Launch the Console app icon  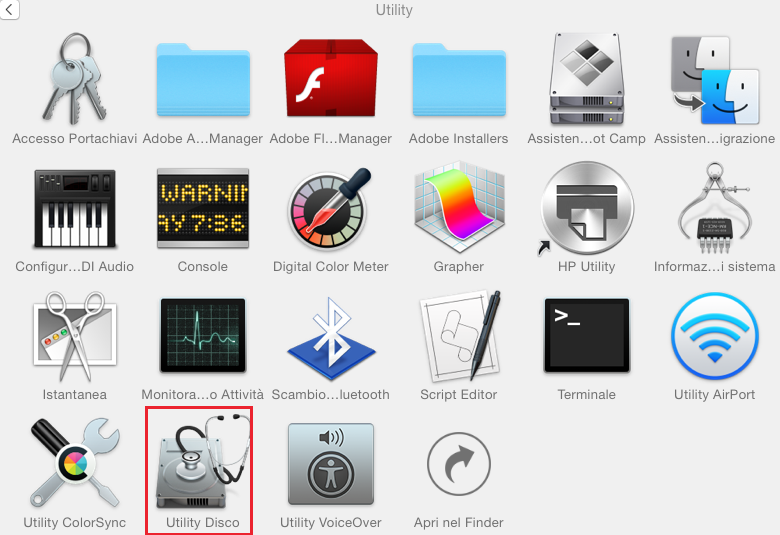[x=203, y=208]
